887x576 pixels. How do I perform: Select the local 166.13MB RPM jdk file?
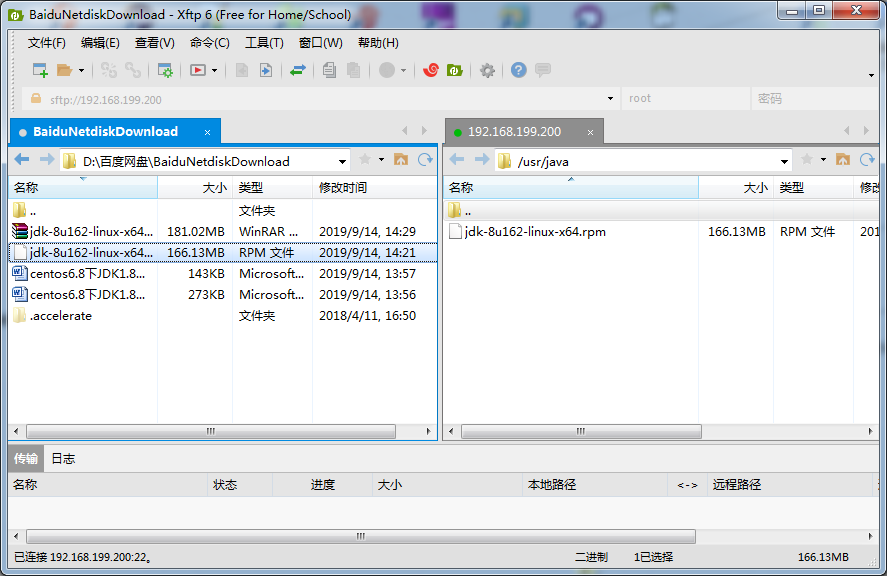[x=223, y=252]
